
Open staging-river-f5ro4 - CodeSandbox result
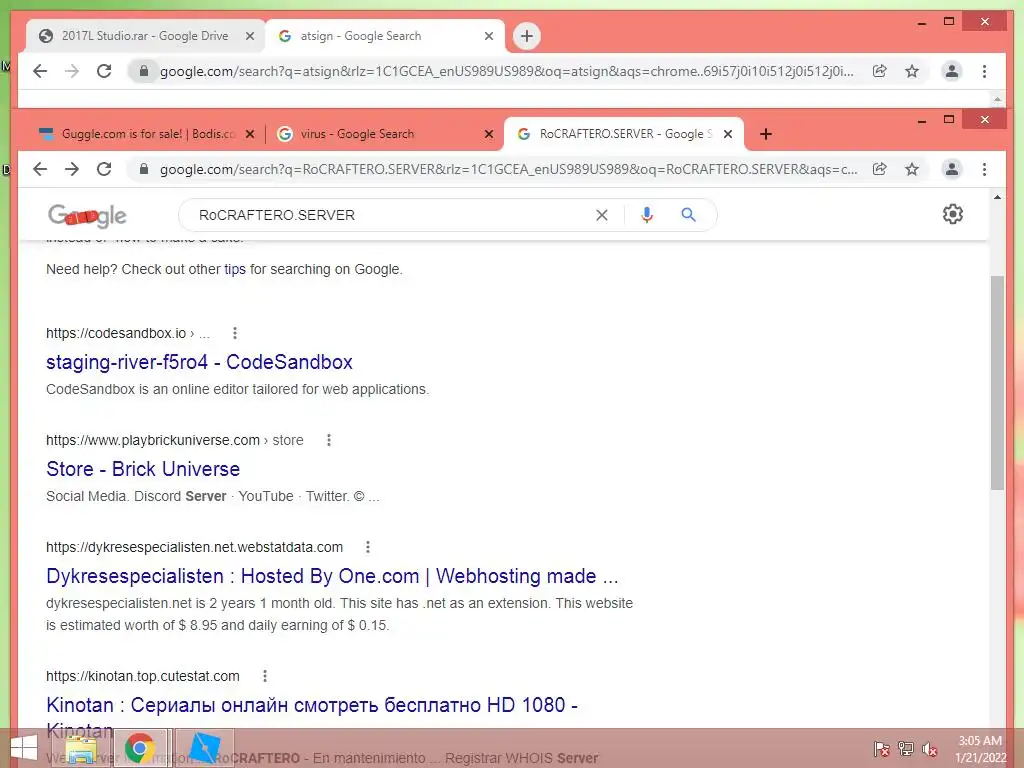click(x=199, y=362)
